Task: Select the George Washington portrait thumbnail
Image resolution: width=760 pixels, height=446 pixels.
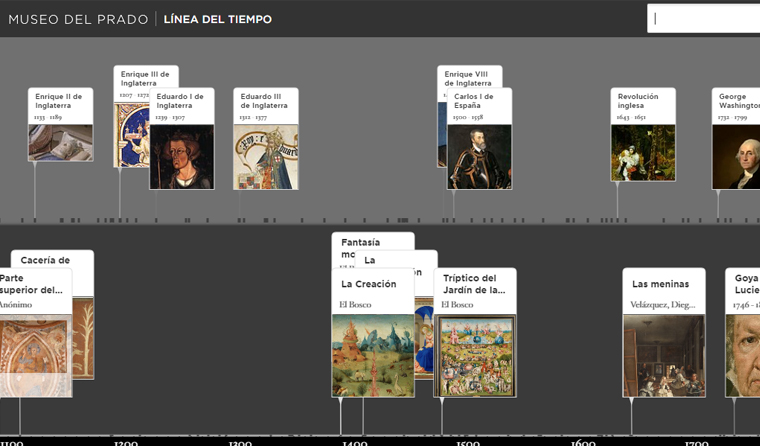Action: (x=736, y=157)
